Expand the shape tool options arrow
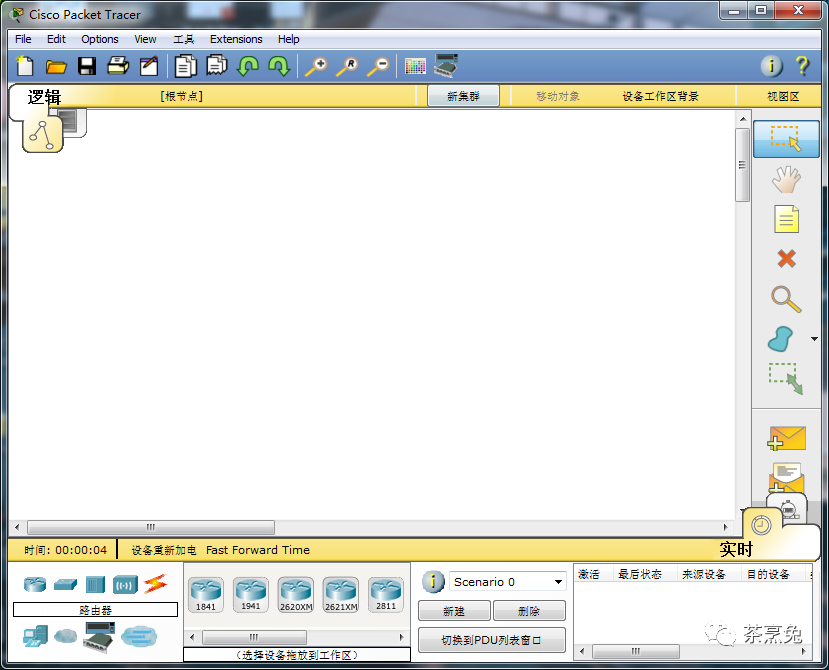Image resolution: width=829 pixels, height=670 pixels. [814, 339]
